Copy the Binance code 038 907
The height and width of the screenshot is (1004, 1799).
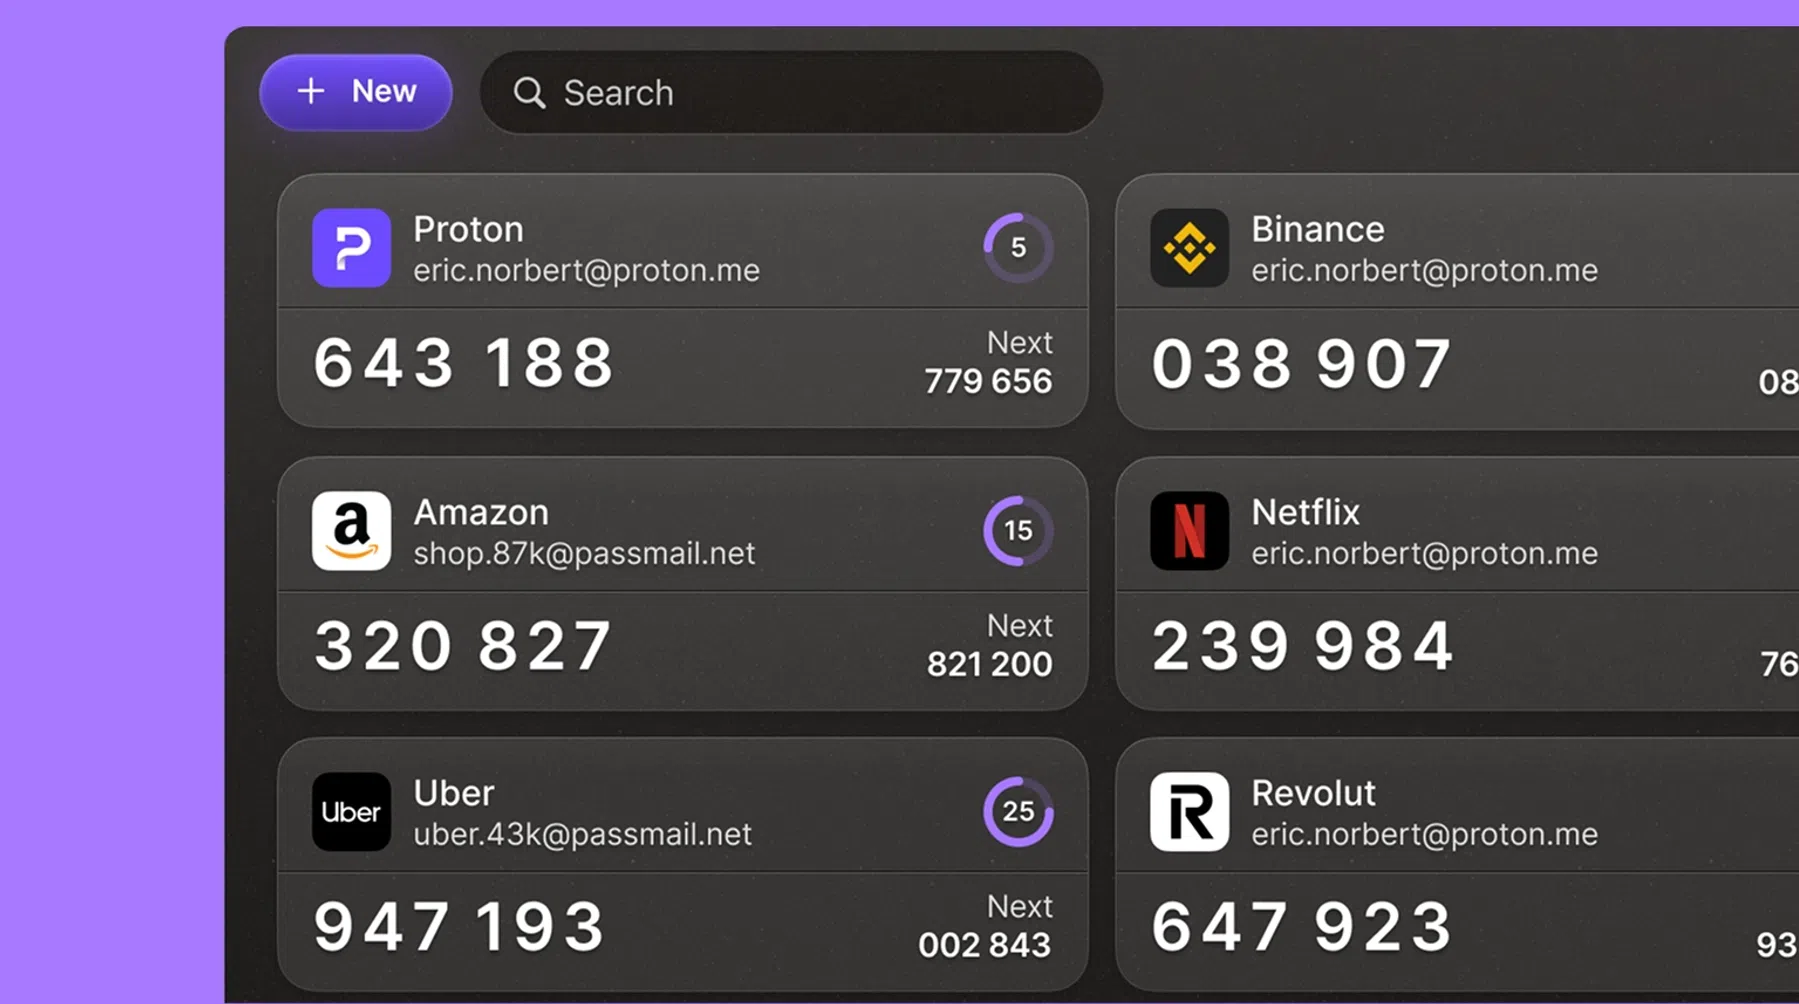tap(1301, 363)
